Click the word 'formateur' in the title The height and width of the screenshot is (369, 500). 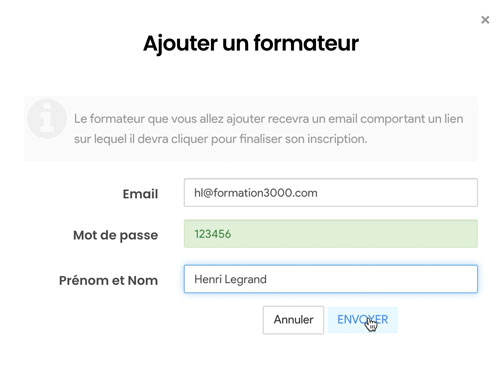[x=306, y=43]
